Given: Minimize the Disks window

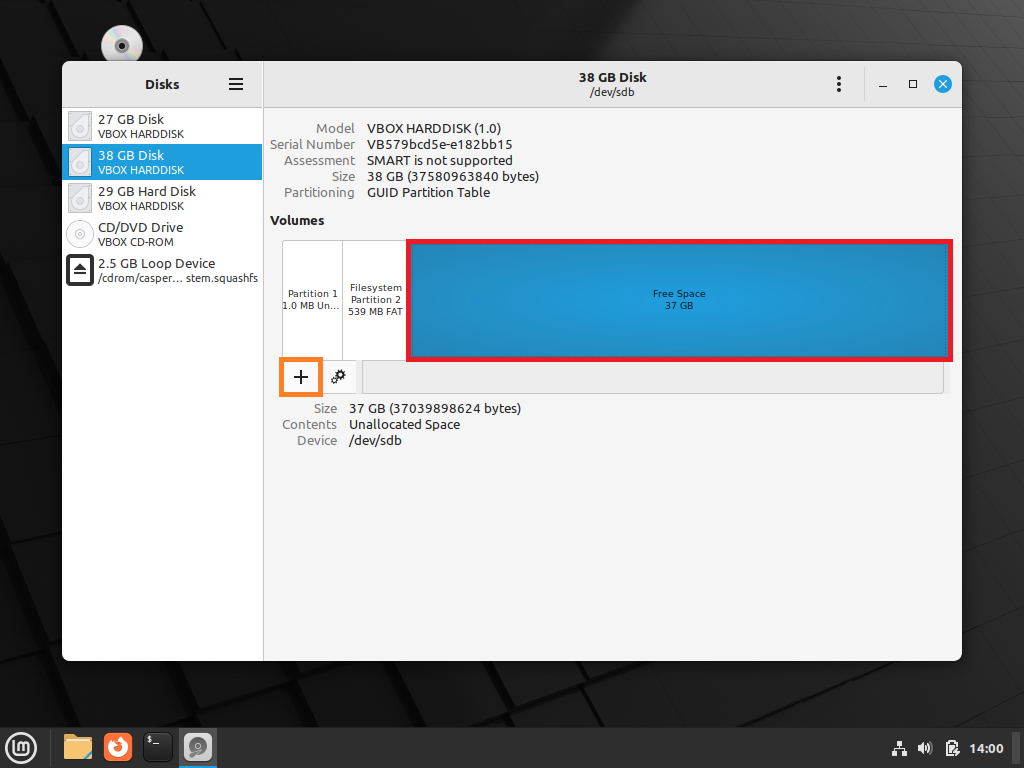Looking at the screenshot, I should [883, 84].
